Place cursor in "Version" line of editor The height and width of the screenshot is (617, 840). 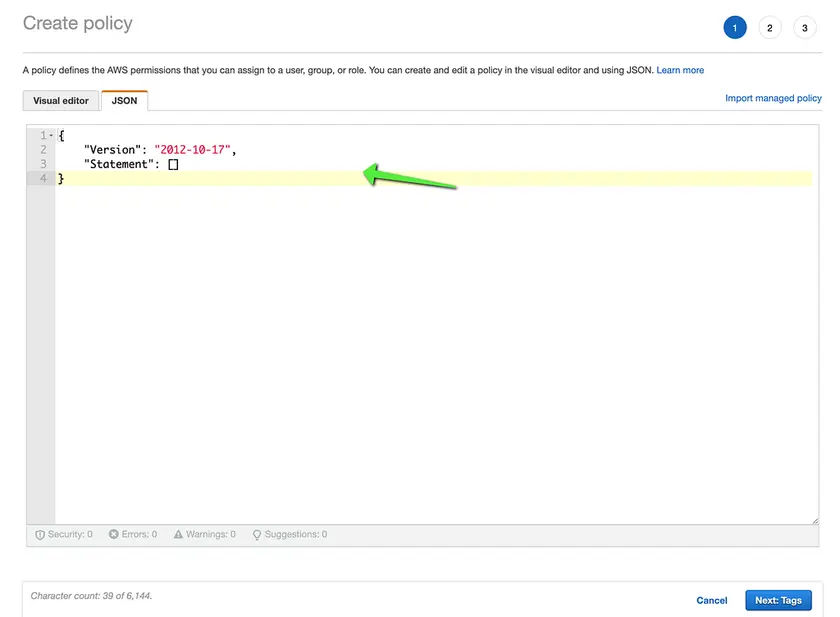[434, 150]
